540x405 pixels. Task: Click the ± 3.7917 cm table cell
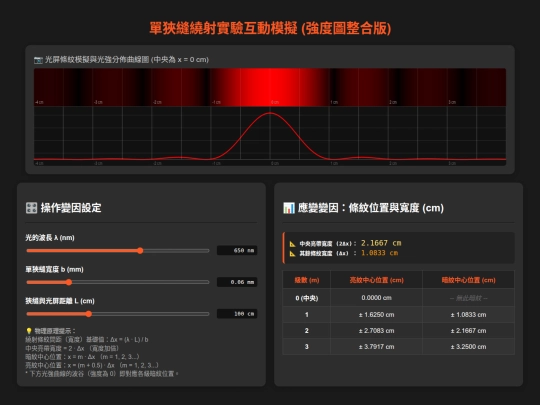[x=376, y=347]
